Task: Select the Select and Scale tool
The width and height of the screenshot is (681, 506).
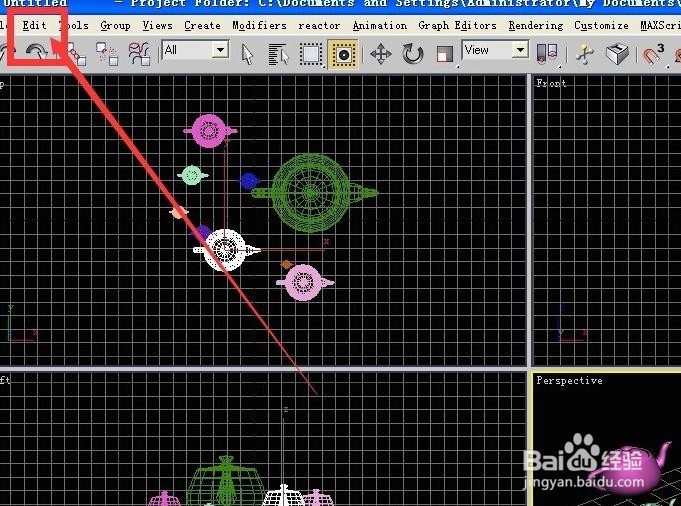Action: click(445, 55)
